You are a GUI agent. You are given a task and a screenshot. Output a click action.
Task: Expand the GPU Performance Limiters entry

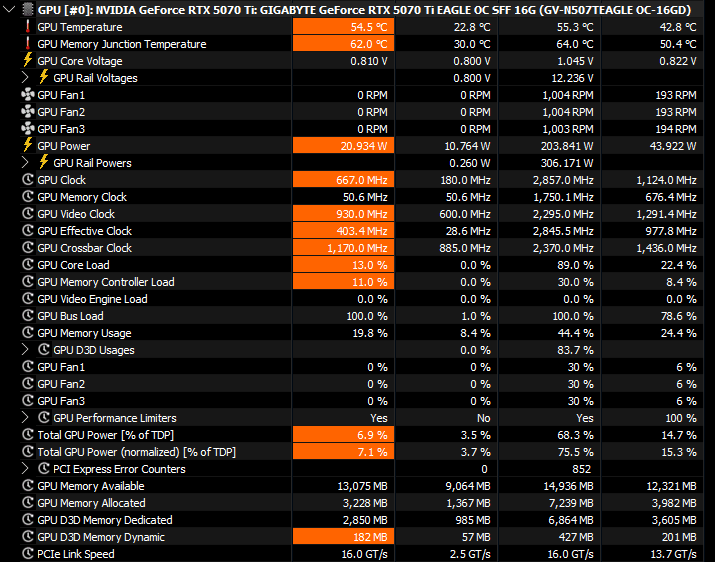[x=27, y=418]
